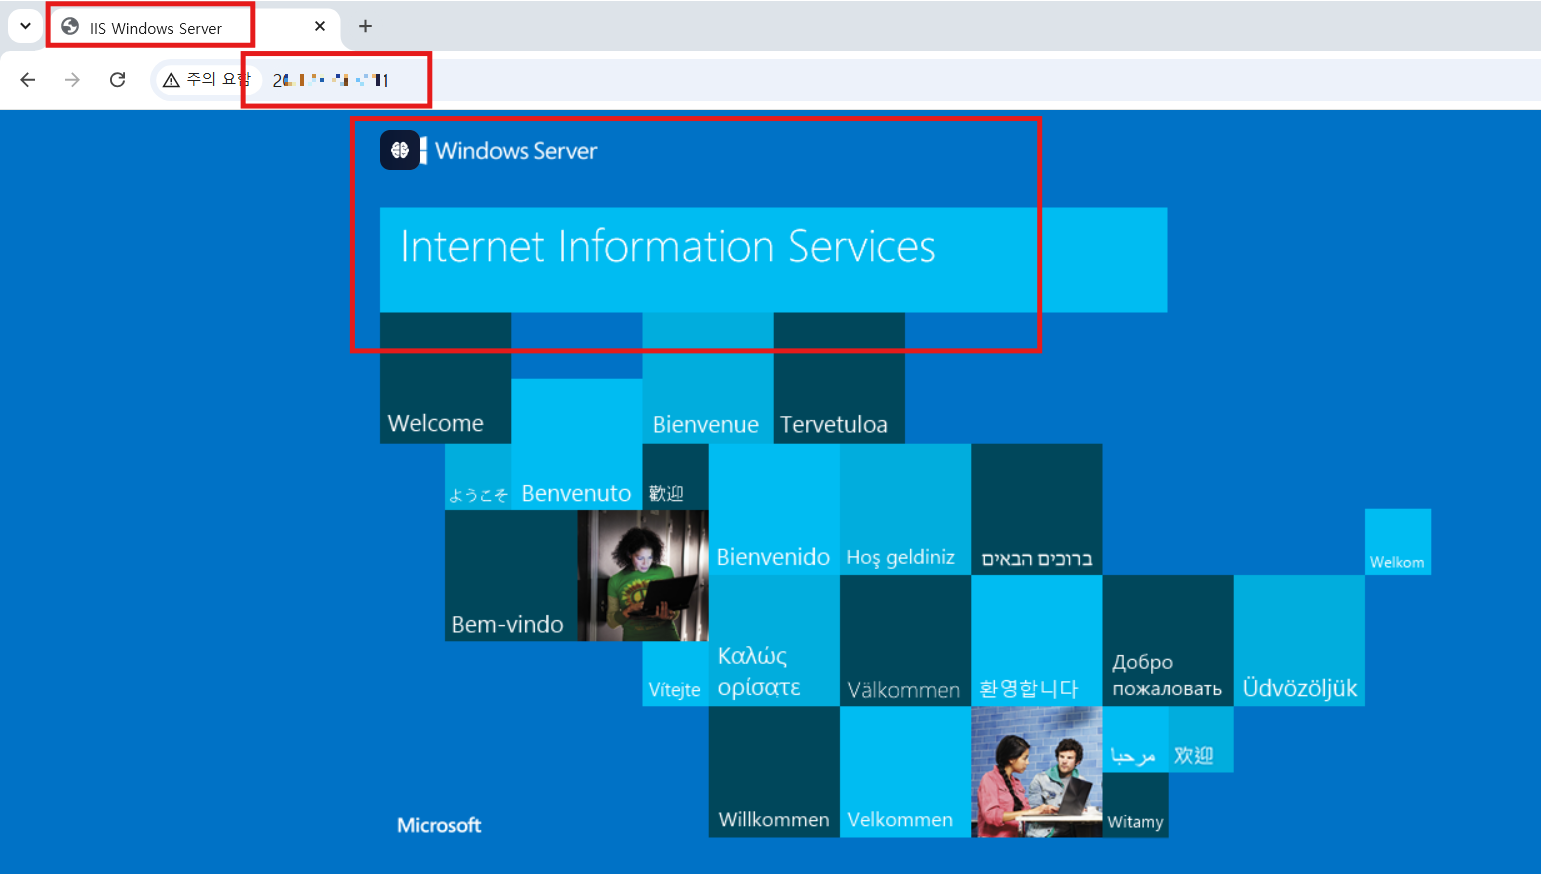The height and width of the screenshot is (874, 1541).
Task: Click the Japanese ようこそ tile
Action: 478,477
